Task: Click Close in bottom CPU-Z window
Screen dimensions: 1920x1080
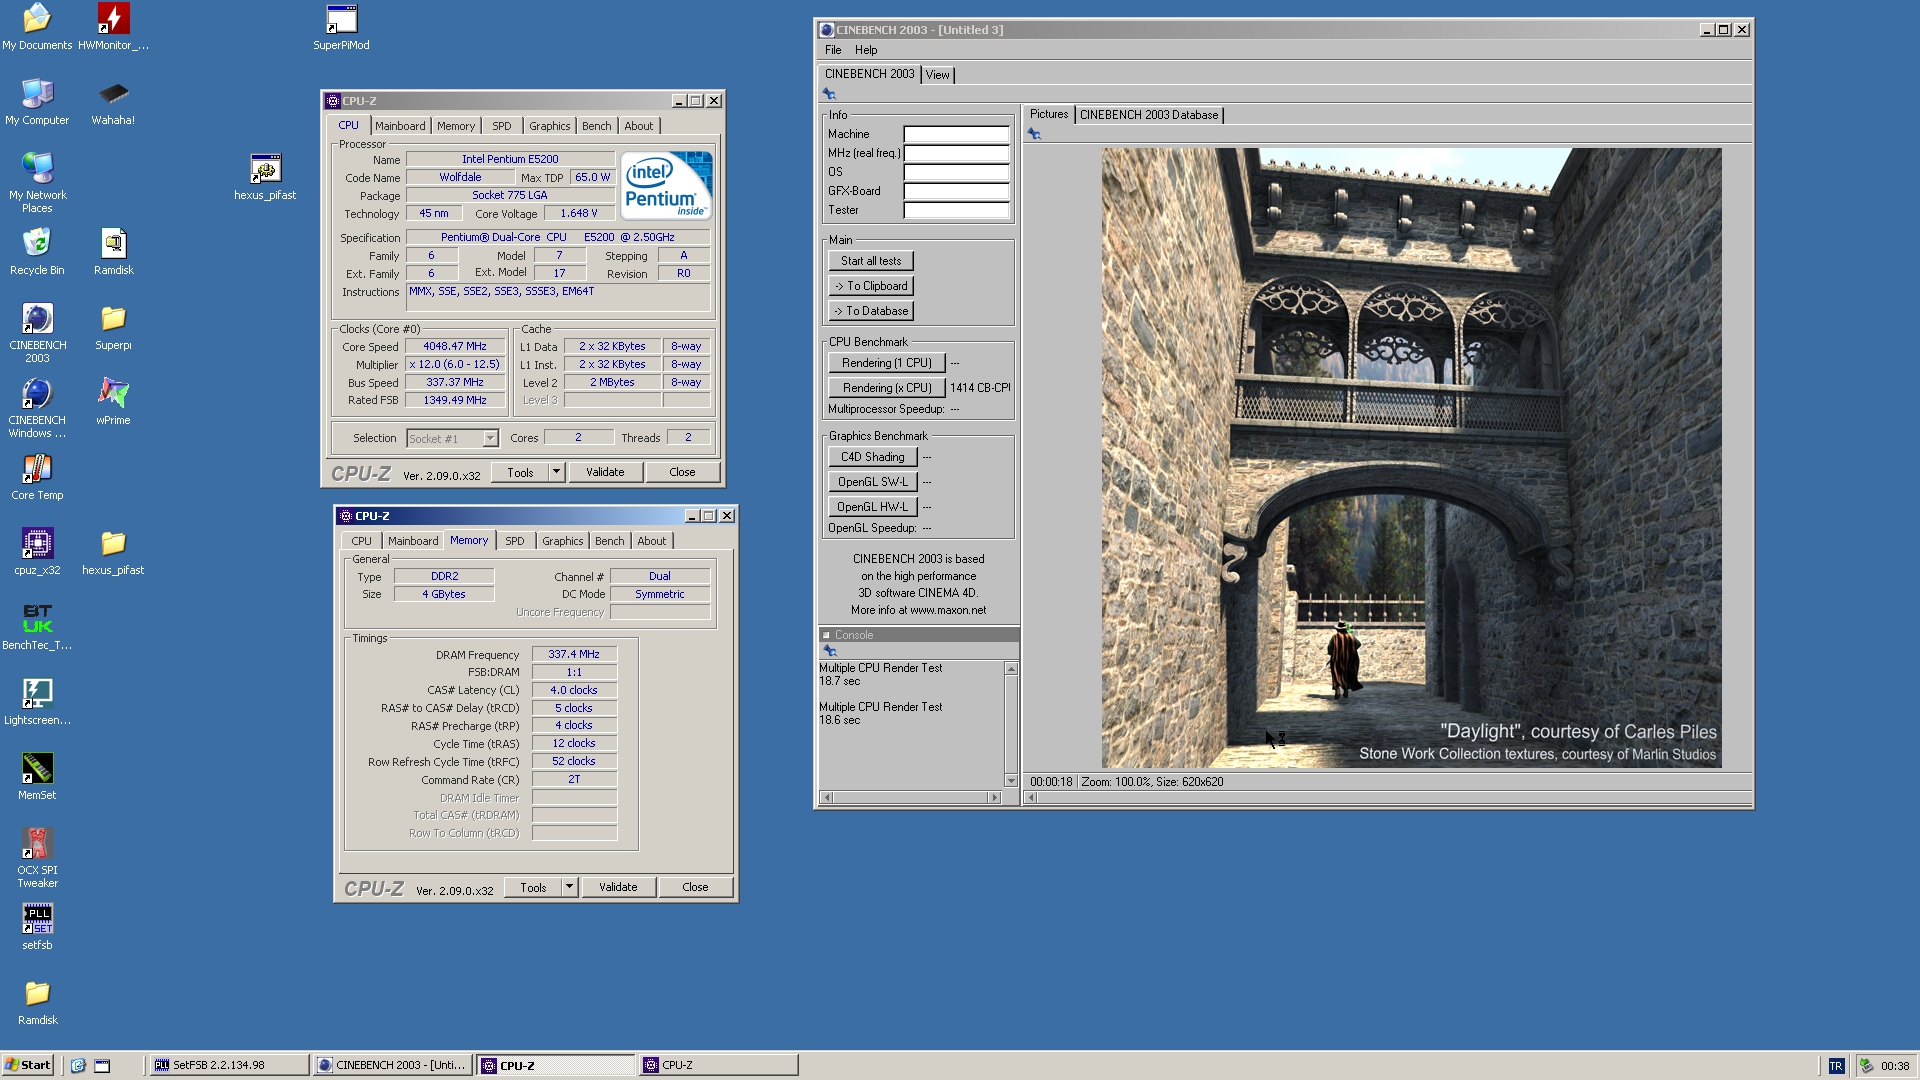Action: pyautogui.click(x=695, y=887)
